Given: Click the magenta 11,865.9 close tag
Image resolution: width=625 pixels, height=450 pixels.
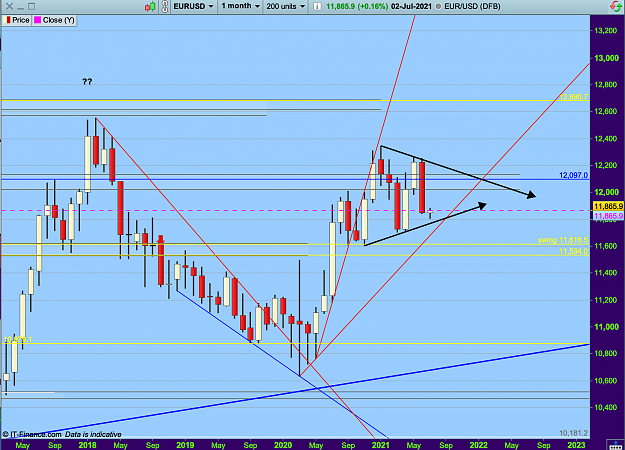Looking at the screenshot, I should click(x=608, y=216).
